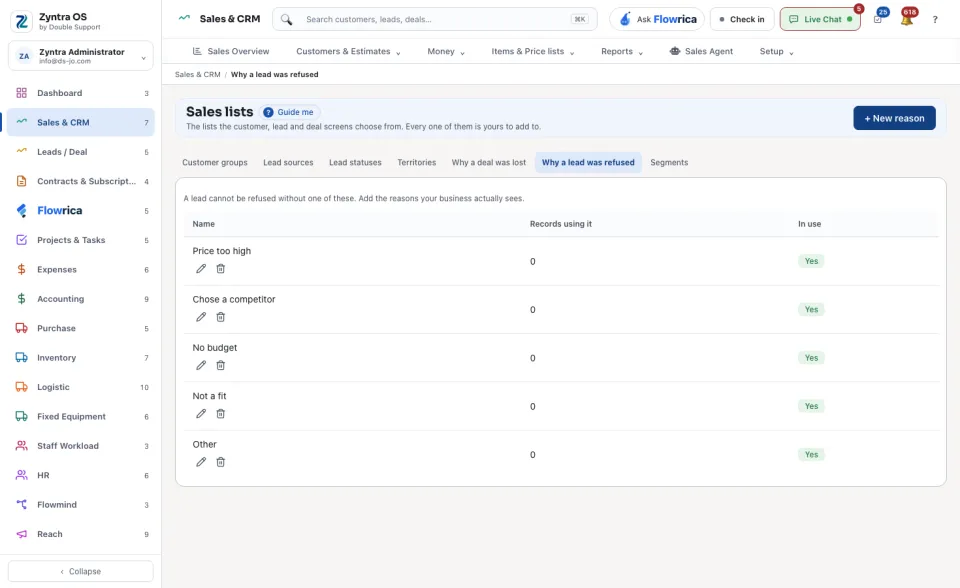This screenshot has width=960, height=588.
Task: Select Sales & CRM in the sidebar
Action: coord(81,122)
